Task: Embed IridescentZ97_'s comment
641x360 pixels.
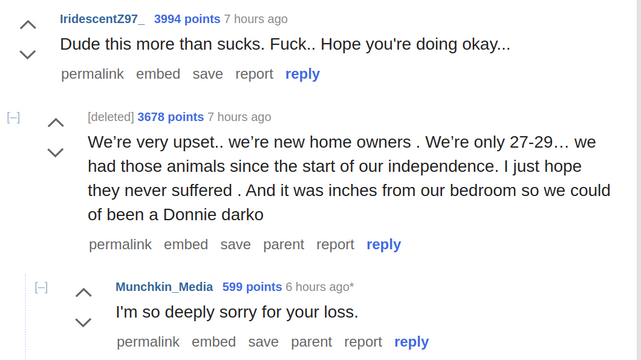Action: click(158, 74)
